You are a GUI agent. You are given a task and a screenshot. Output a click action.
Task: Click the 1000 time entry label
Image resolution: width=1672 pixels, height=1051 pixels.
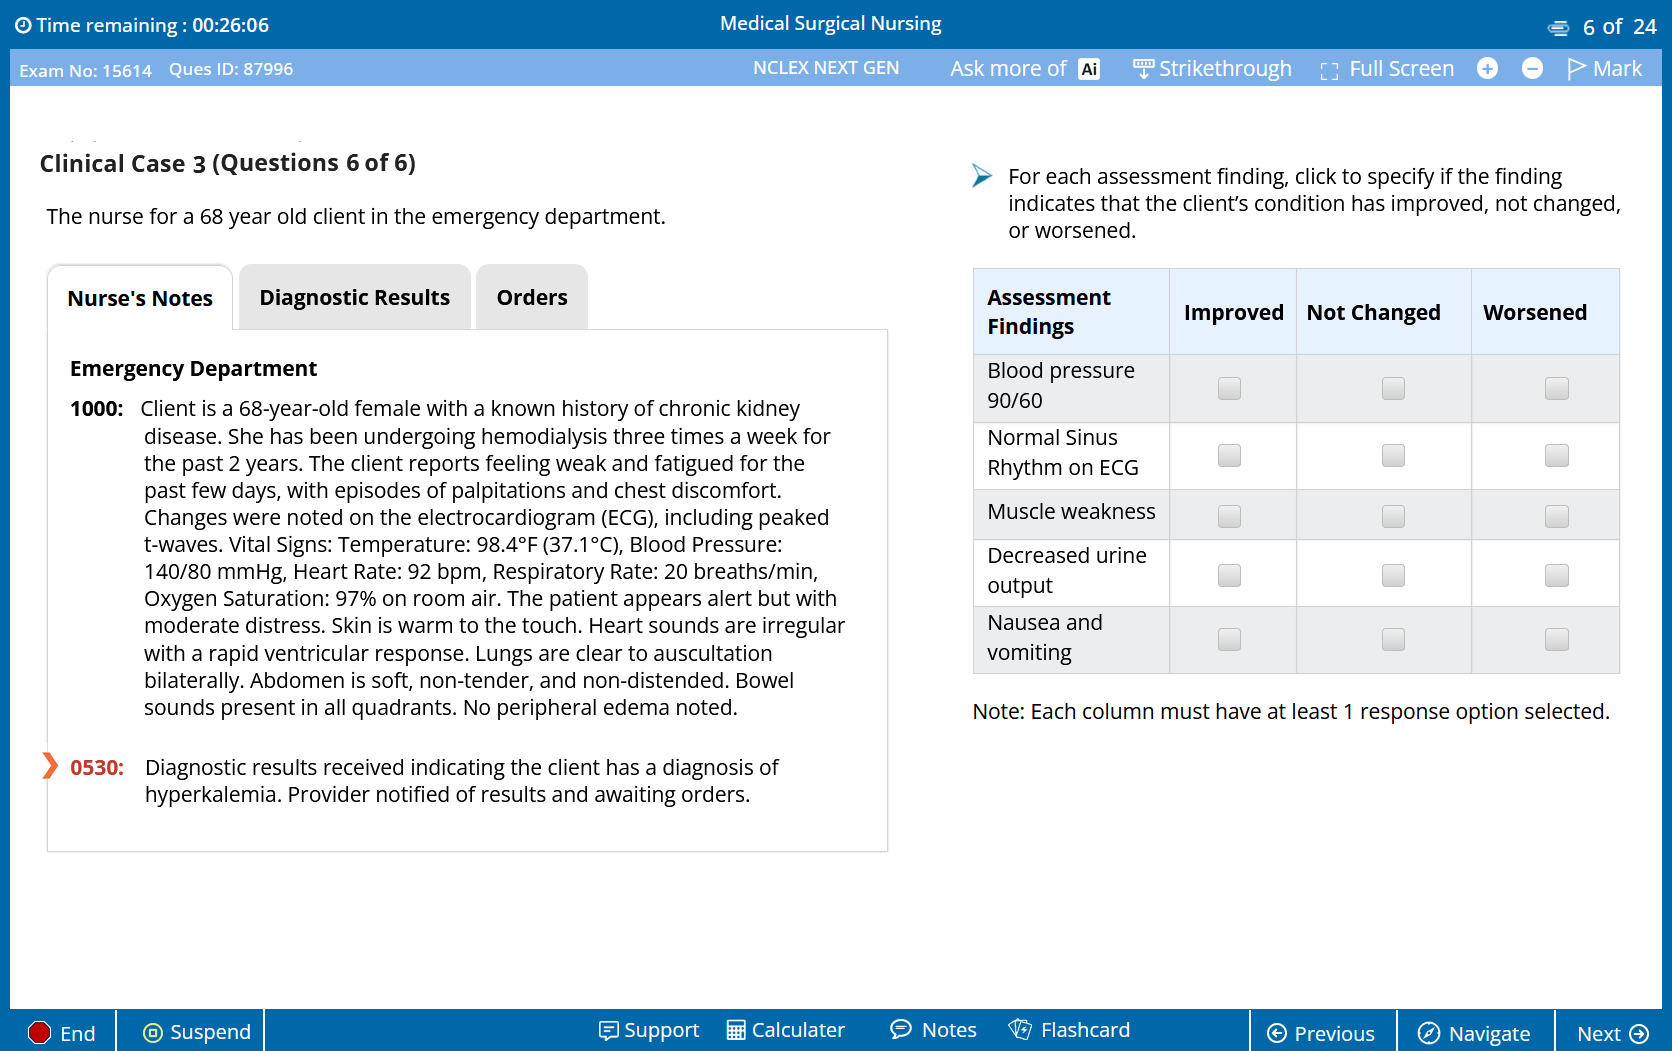[97, 409]
